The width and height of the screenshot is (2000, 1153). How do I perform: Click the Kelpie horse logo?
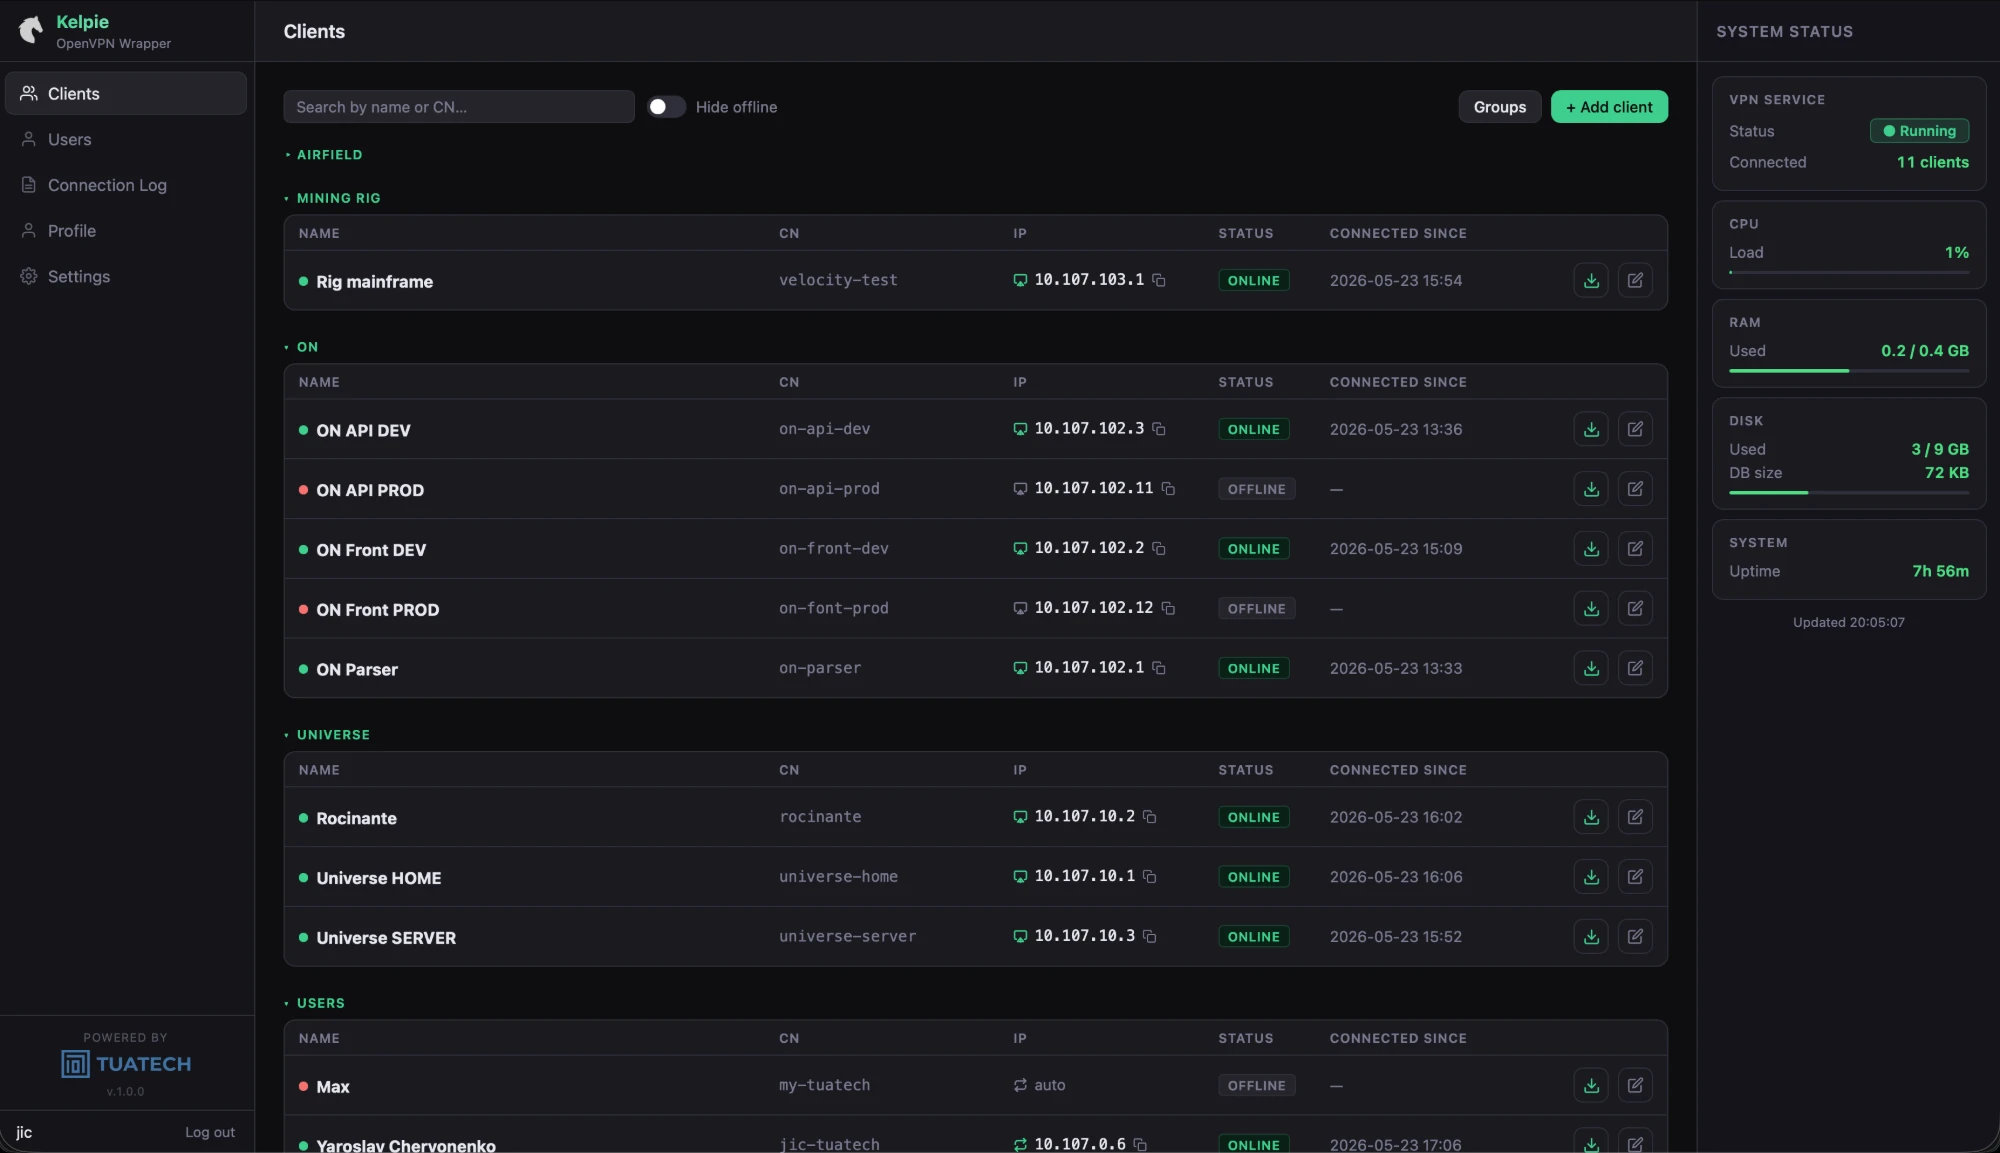[31, 30]
